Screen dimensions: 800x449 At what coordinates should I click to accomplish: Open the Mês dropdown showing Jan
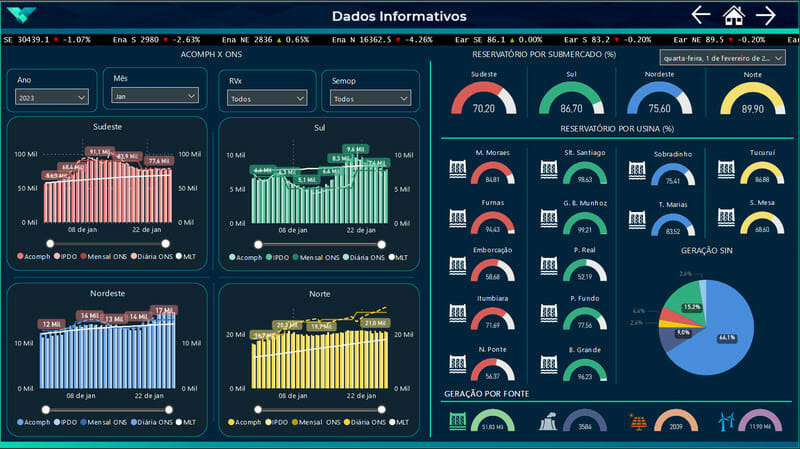155,96
